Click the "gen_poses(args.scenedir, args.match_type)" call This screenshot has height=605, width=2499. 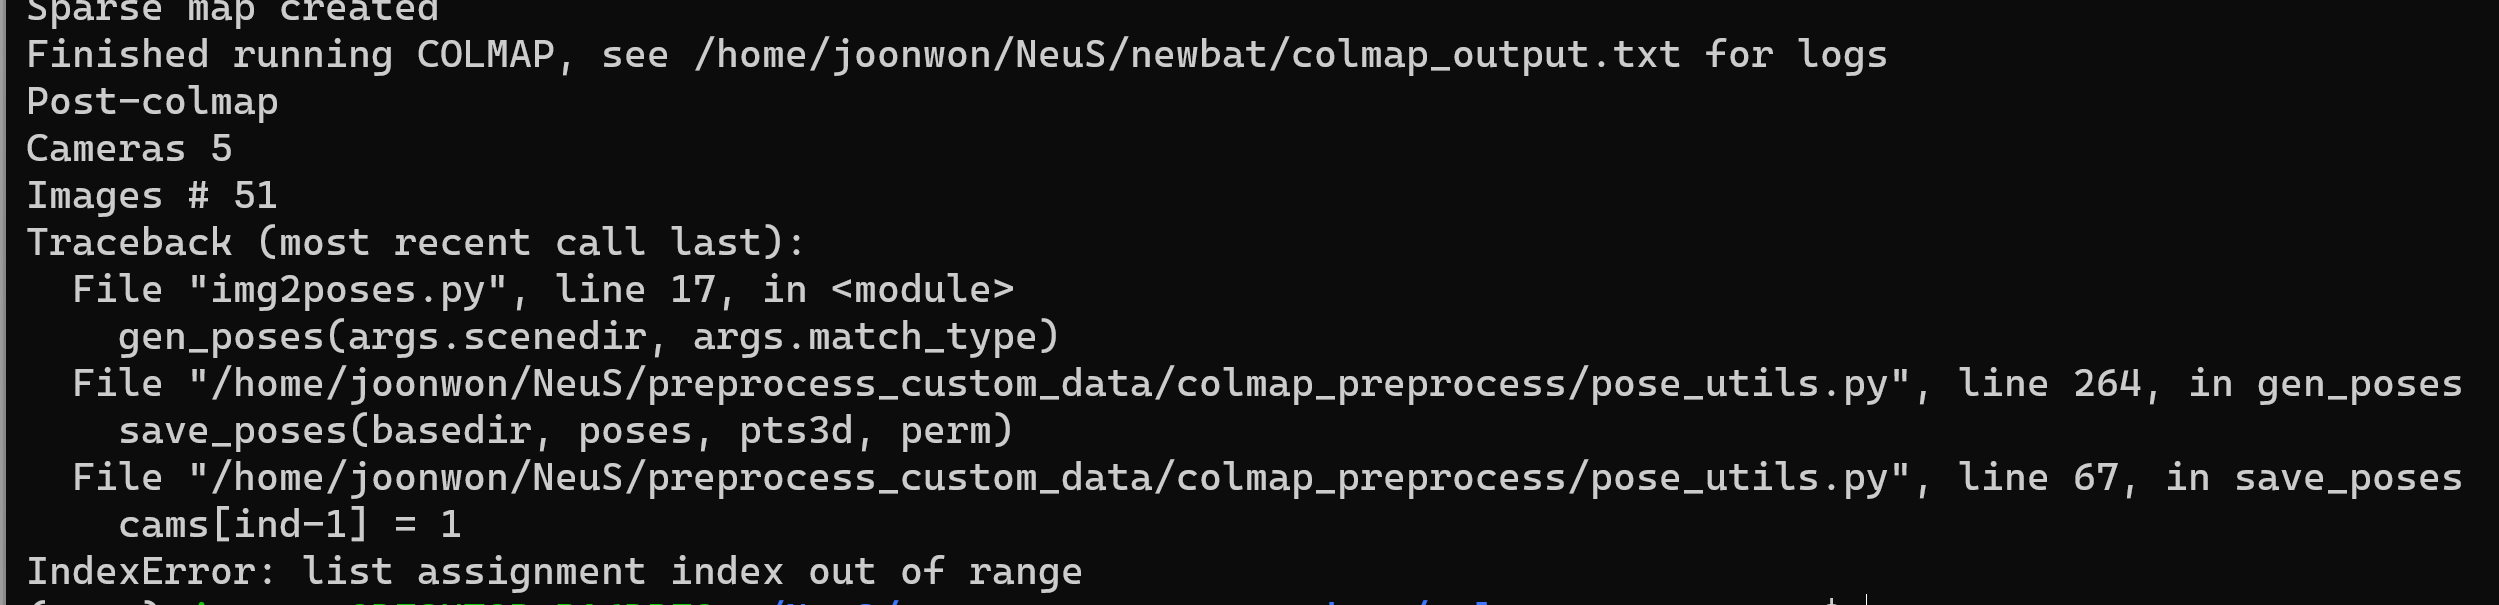point(588,337)
